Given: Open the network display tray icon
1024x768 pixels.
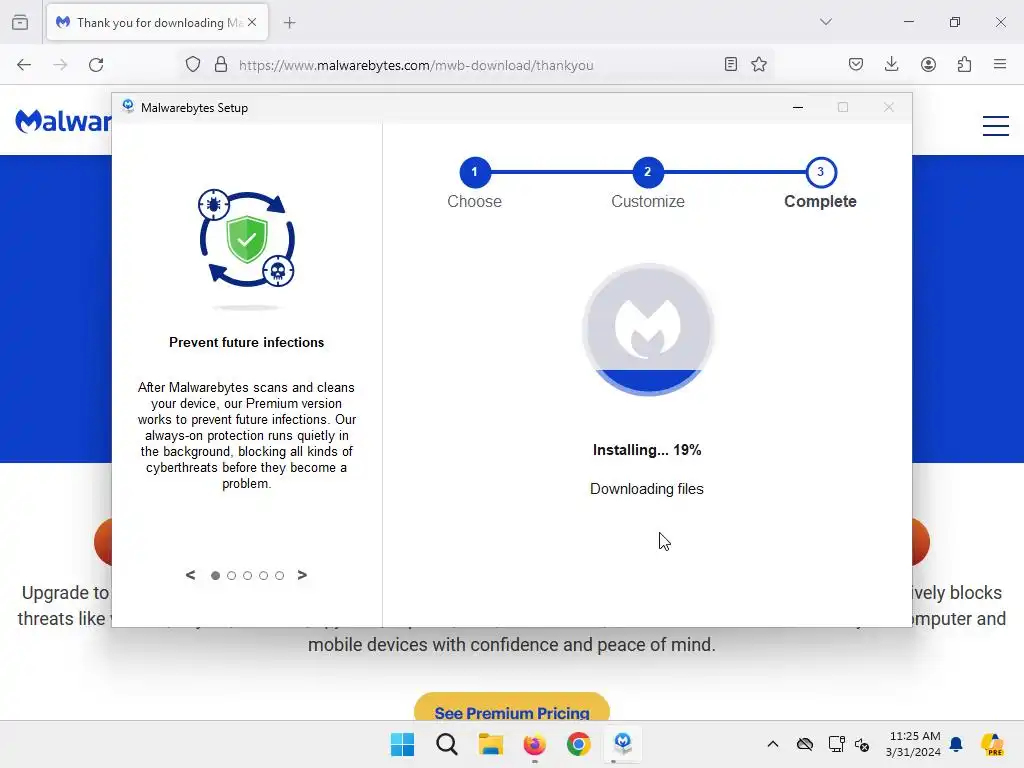Looking at the screenshot, I should [836, 744].
